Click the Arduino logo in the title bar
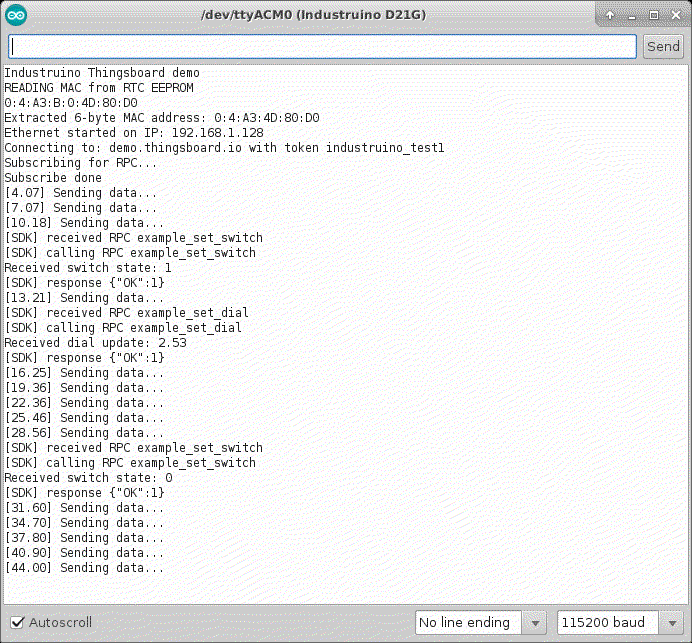Image resolution: width=692 pixels, height=643 pixels. click(18, 15)
